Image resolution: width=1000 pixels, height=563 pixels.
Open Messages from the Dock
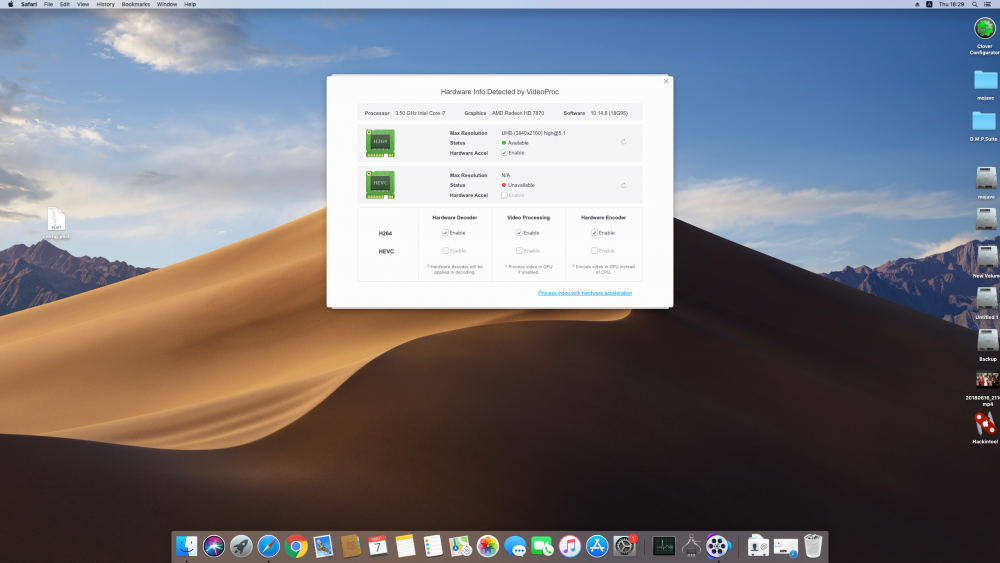(515, 546)
